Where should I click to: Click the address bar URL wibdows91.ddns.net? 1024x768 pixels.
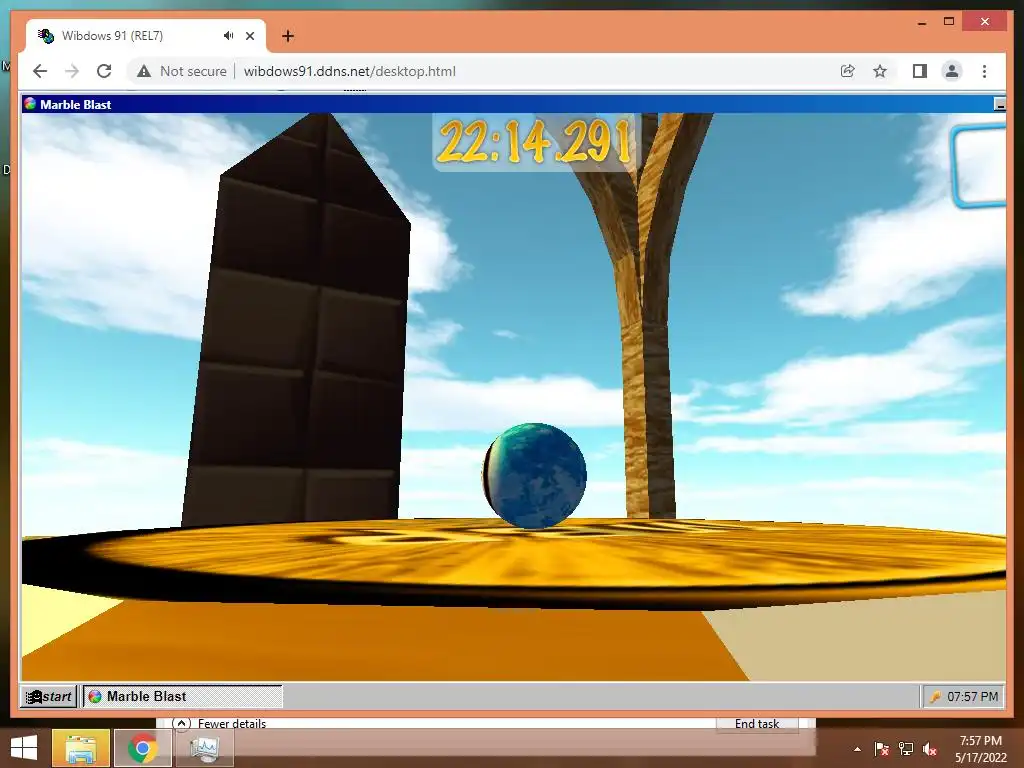(349, 71)
